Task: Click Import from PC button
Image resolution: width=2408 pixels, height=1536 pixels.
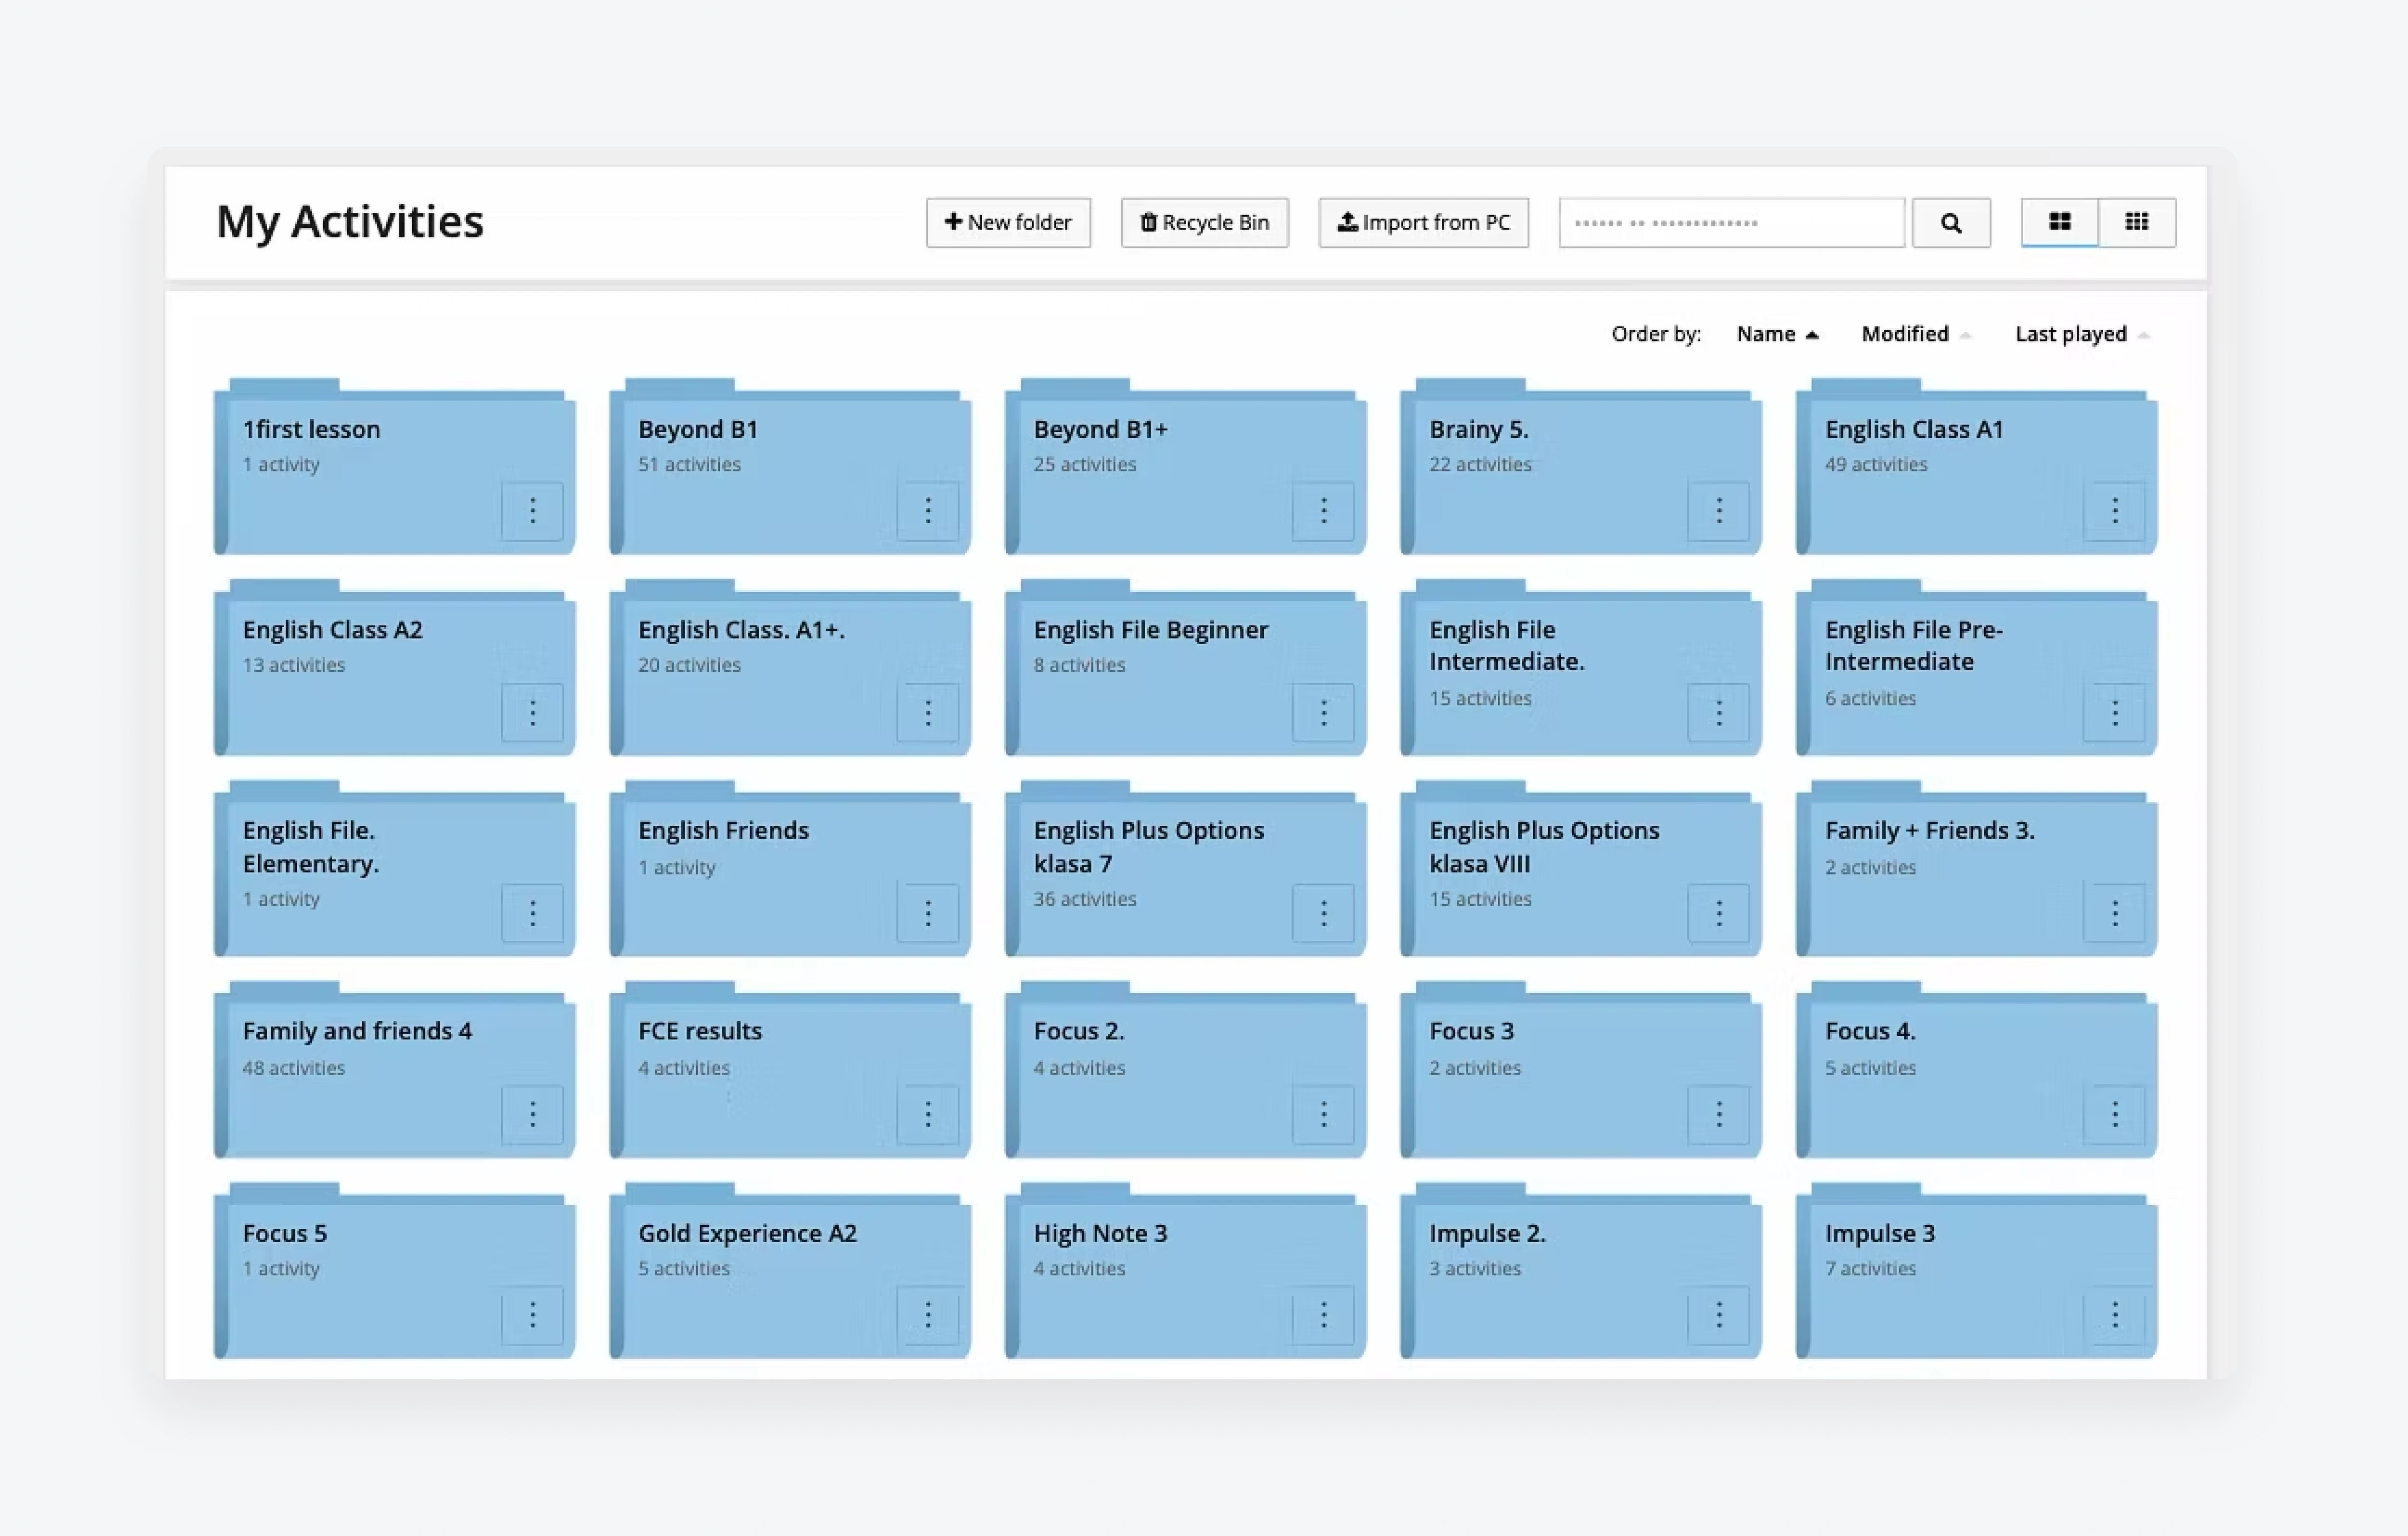Action: tap(1423, 222)
